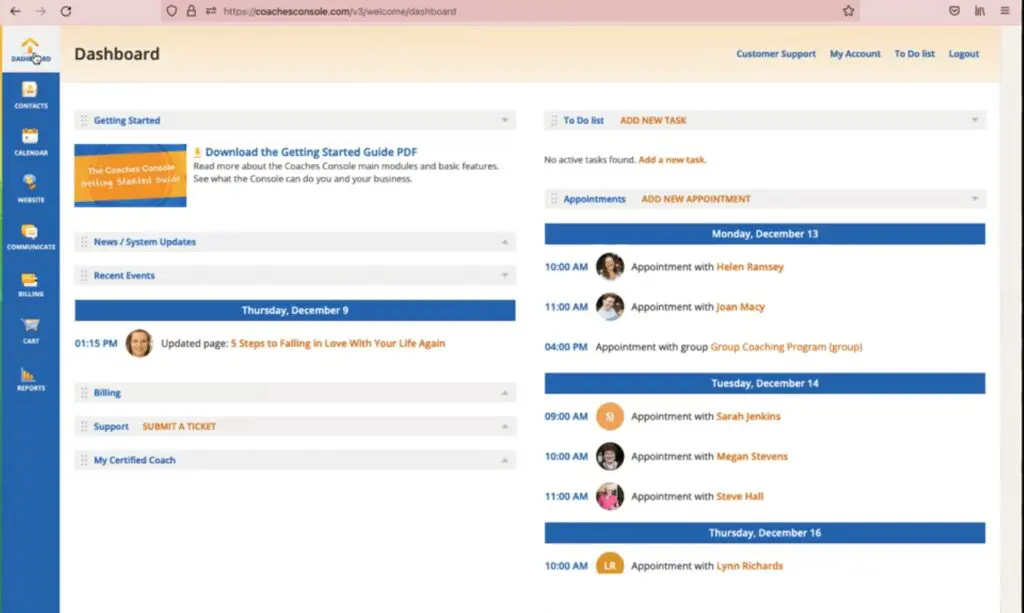Click ADD NEW APPOINTMENT link

pyautogui.click(x=695, y=199)
